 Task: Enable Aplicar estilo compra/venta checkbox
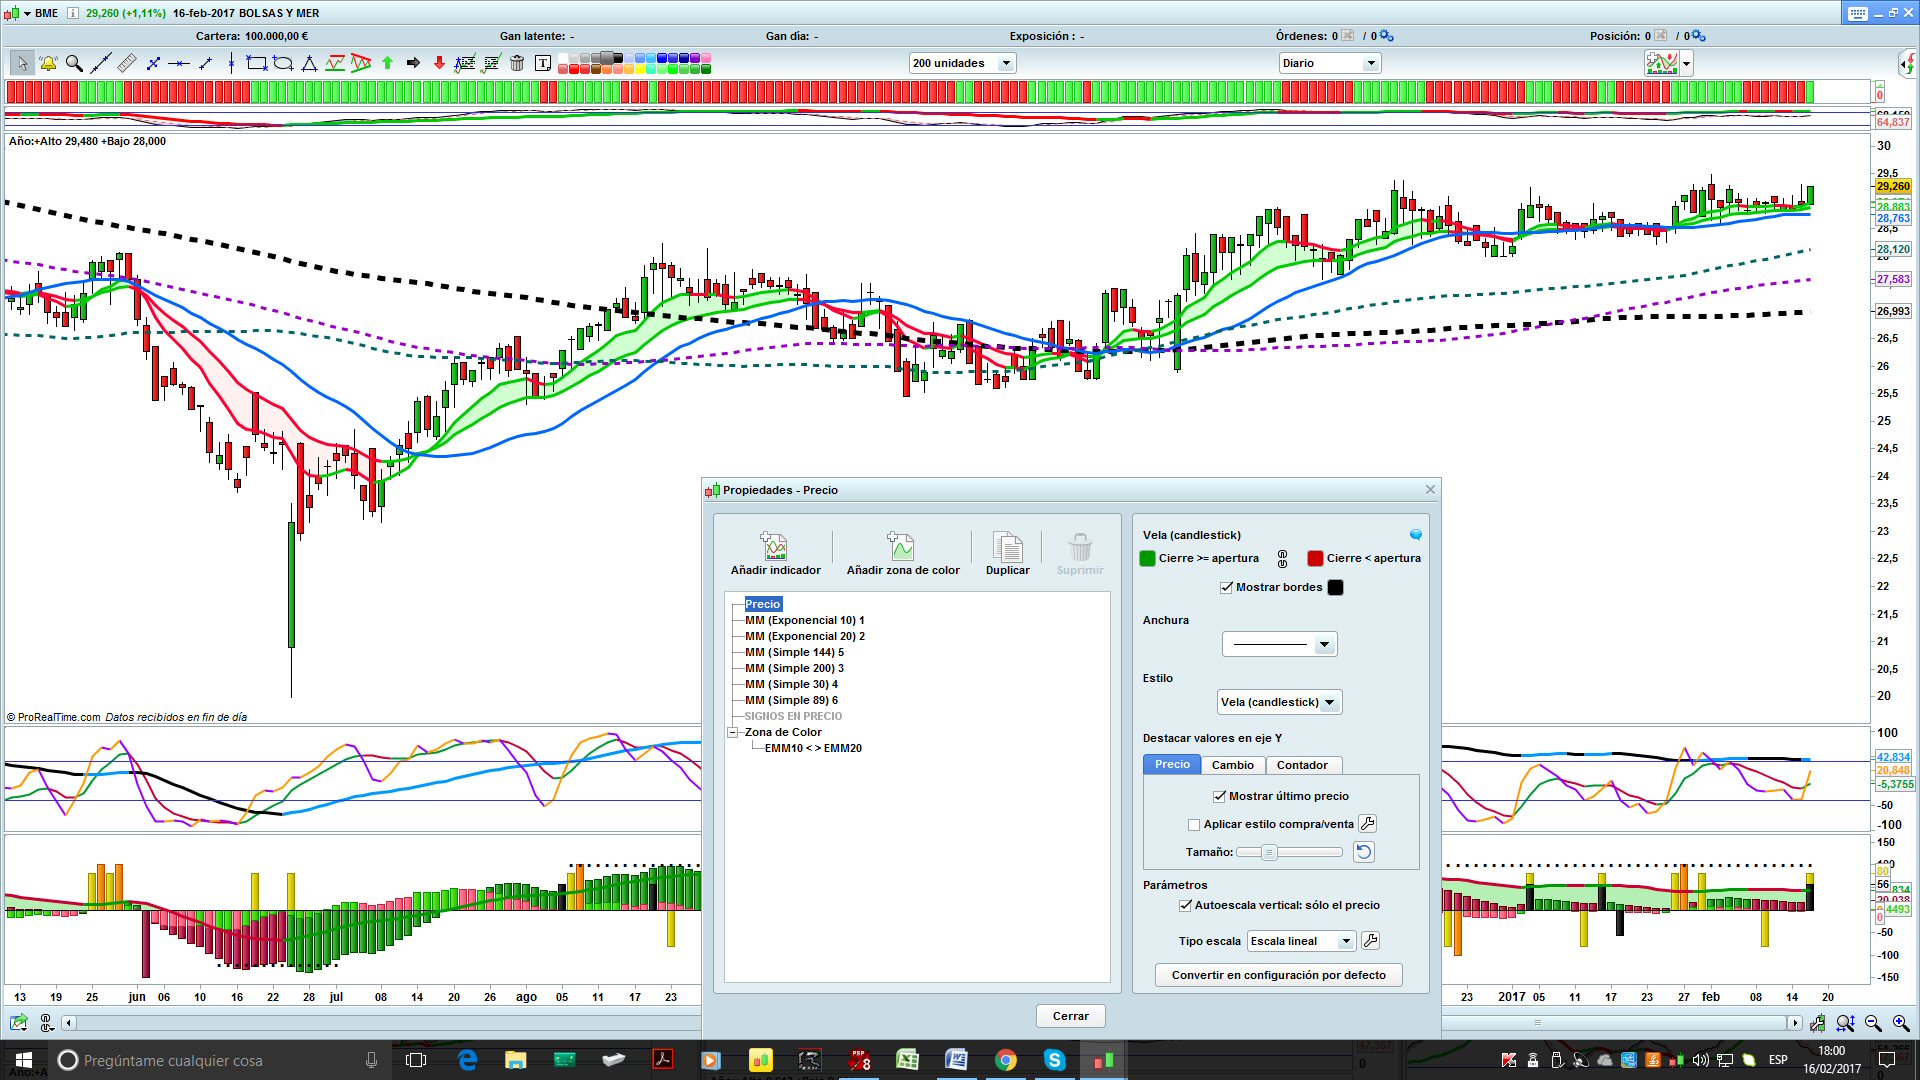point(1193,825)
